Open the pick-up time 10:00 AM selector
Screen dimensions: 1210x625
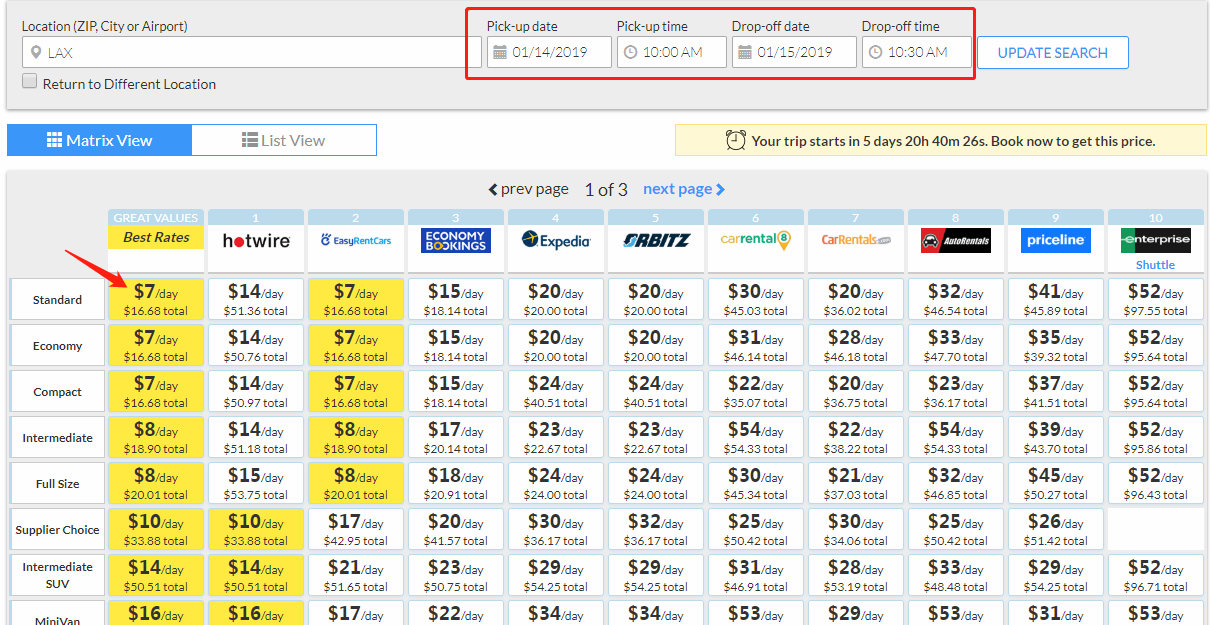click(672, 52)
